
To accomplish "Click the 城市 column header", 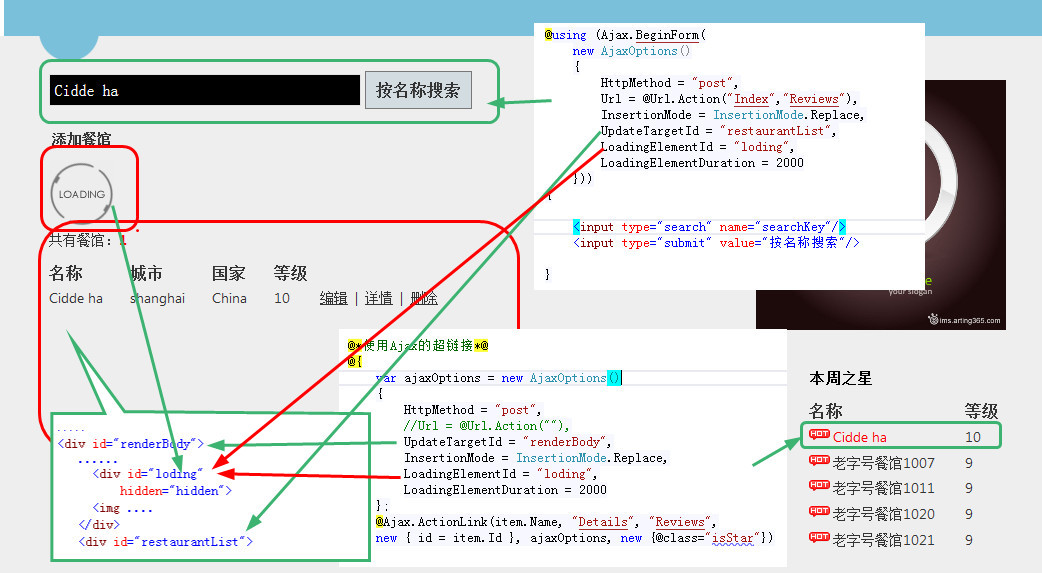I will click(x=146, y=273).
